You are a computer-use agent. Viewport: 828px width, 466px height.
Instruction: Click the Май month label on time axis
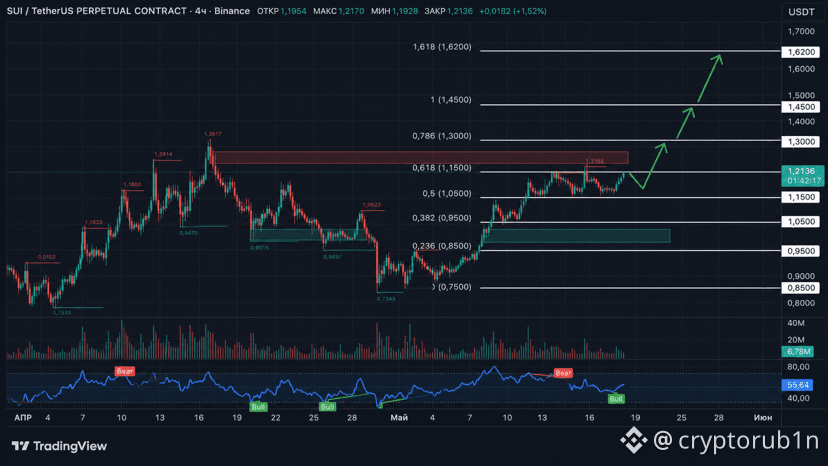click(399, 417)
